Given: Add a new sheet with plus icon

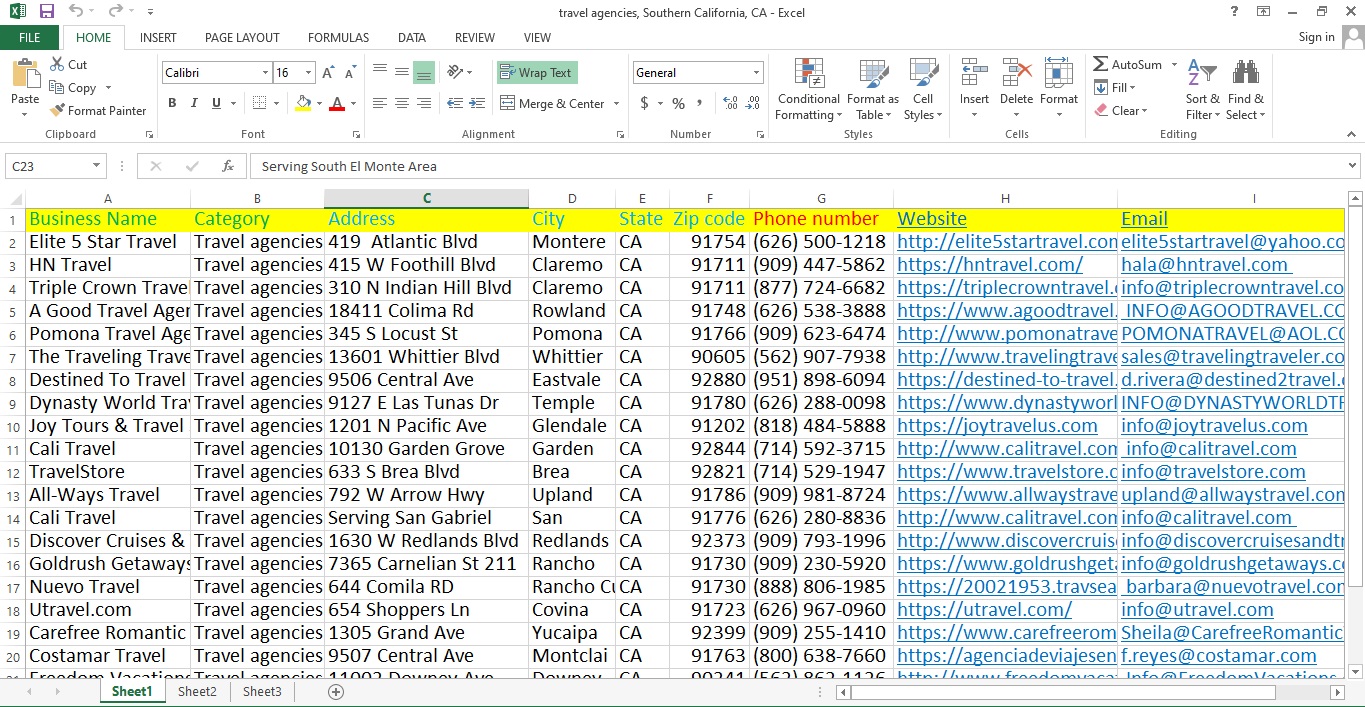Looking at the screenshot, I should point(336,692).
